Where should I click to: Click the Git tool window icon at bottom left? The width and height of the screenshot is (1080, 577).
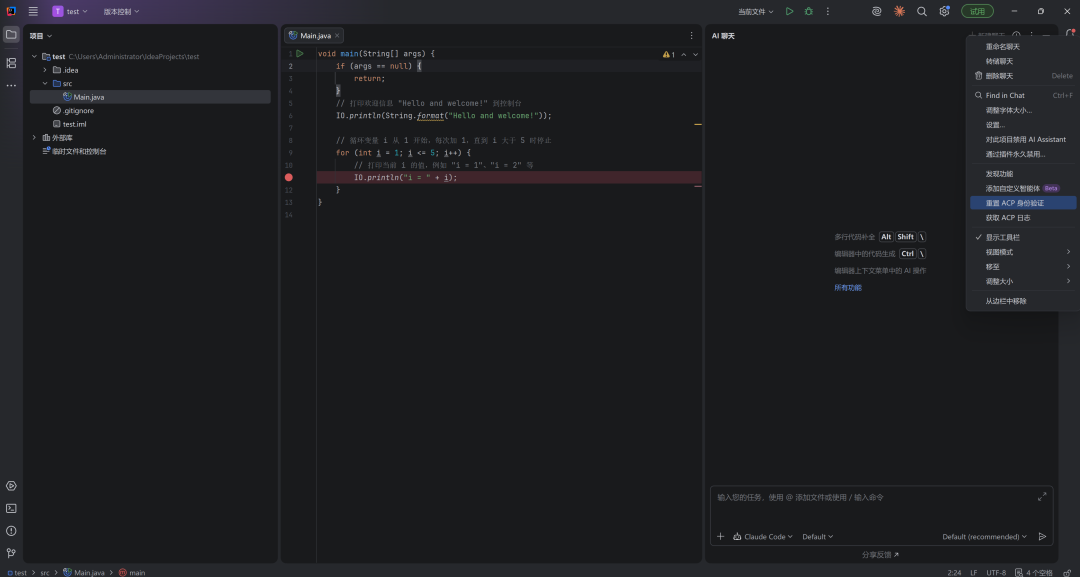pyautogui.click(x=11, y=552)
